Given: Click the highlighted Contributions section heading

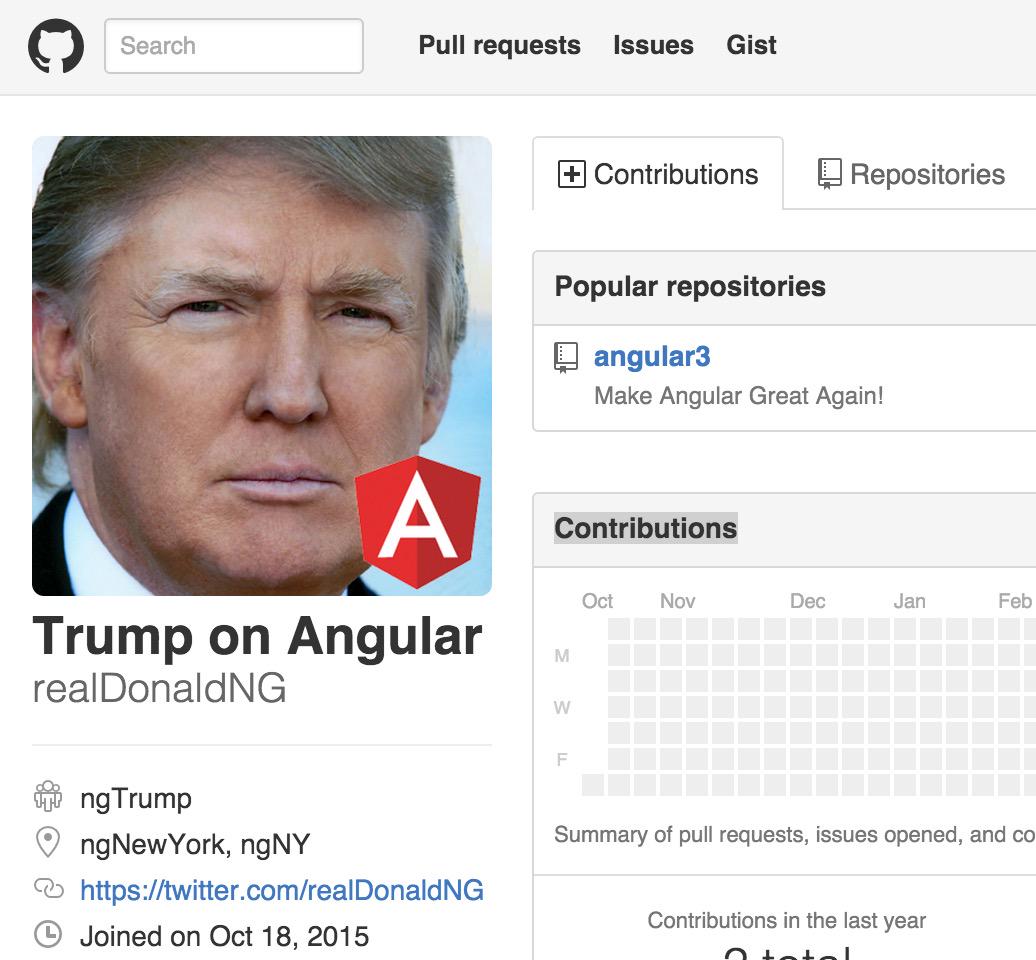Looking at the screenshot, I should click(x=646, y=529).
